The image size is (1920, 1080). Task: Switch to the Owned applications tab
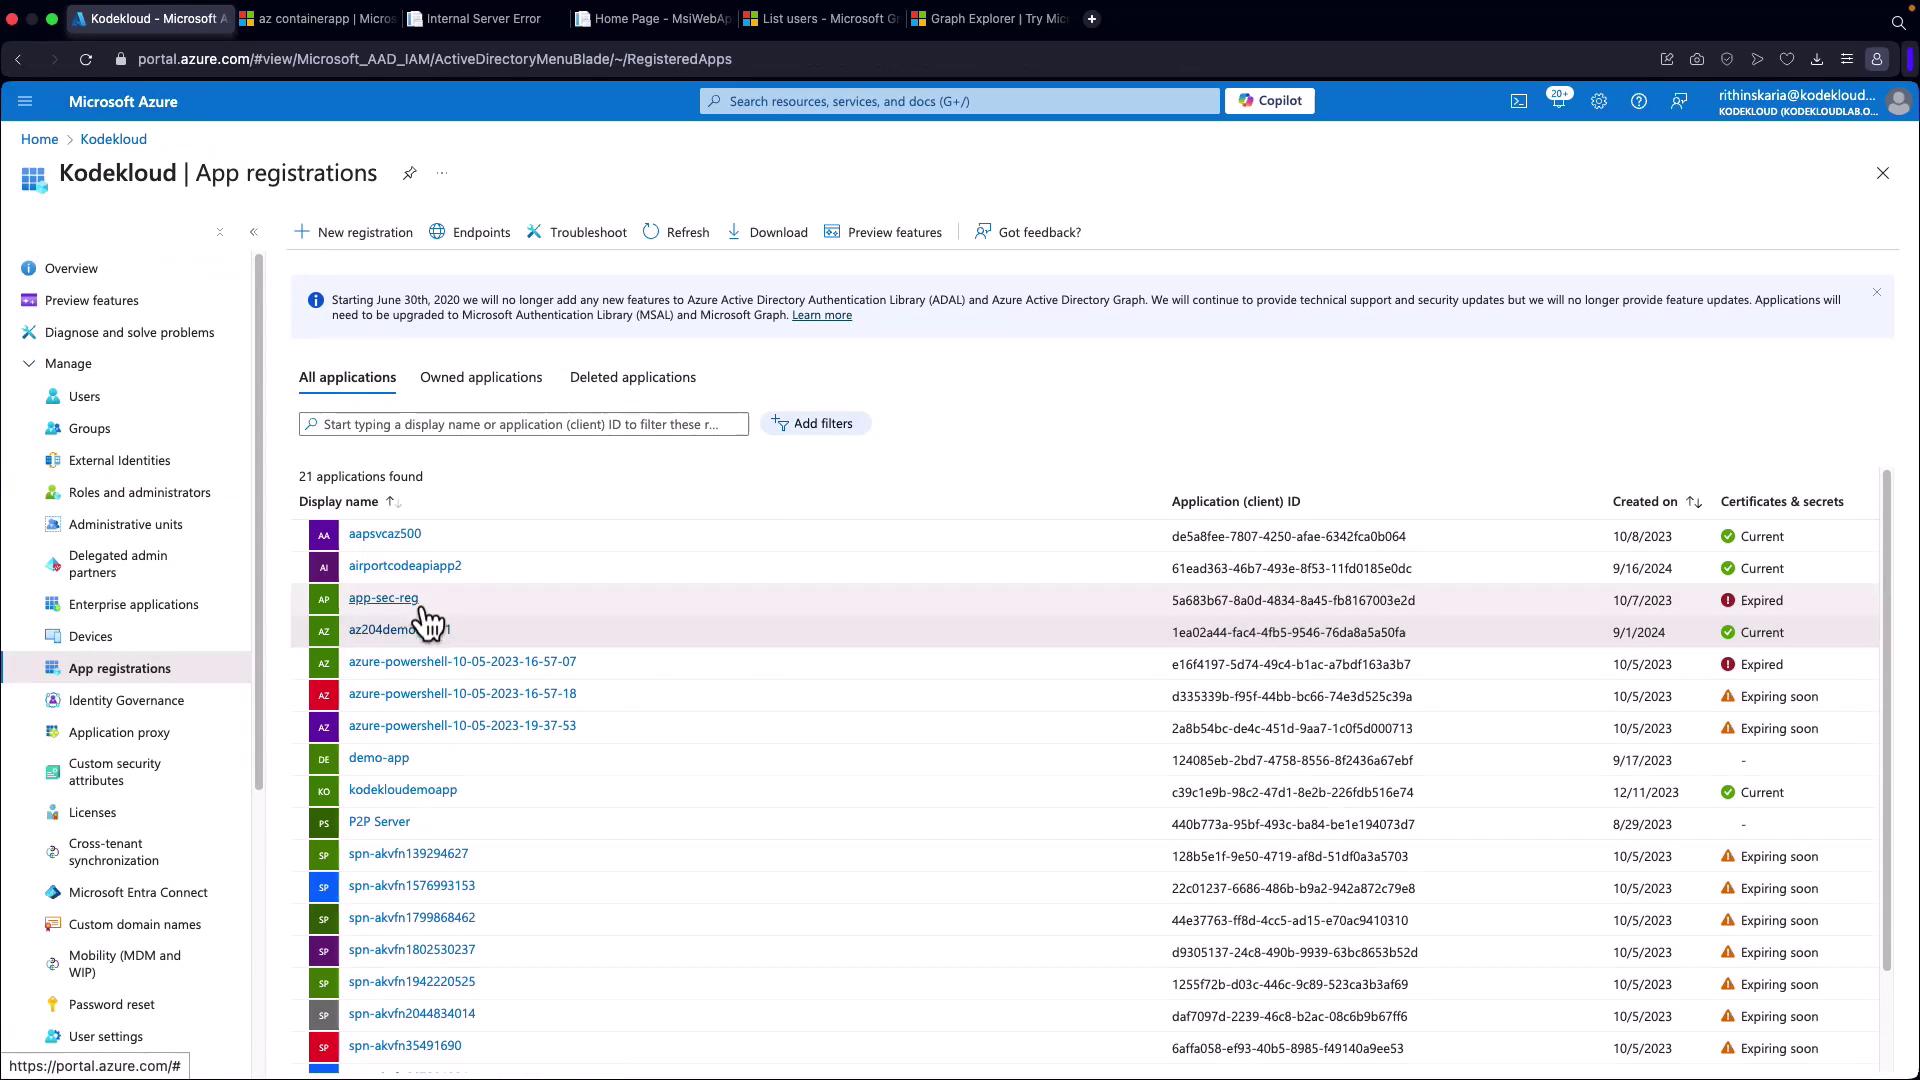[x=481, y=378]
